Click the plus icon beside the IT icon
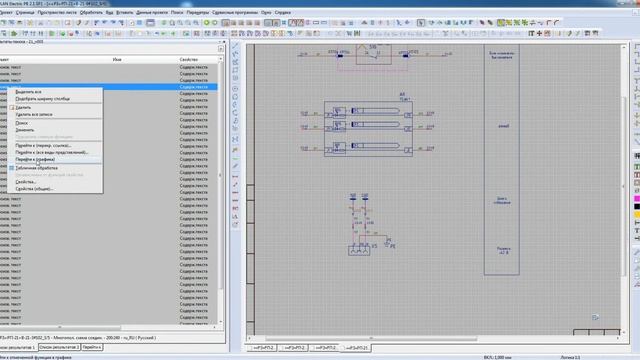Screen dimensions: 640x360 pyautogui.click(x=539, y=33)
